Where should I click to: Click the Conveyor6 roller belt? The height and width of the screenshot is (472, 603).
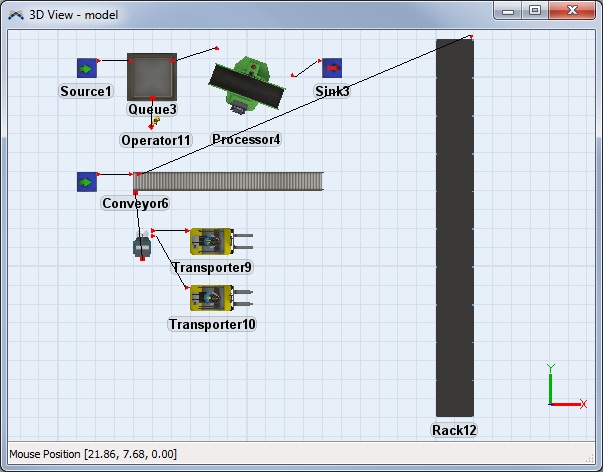click(x=230, y=181)
